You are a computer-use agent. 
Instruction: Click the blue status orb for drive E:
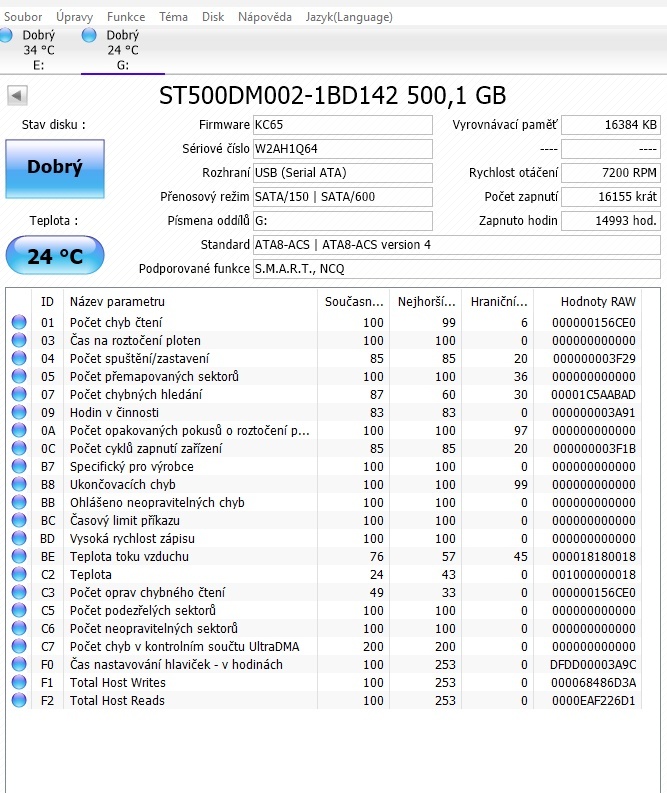(6, 35)
